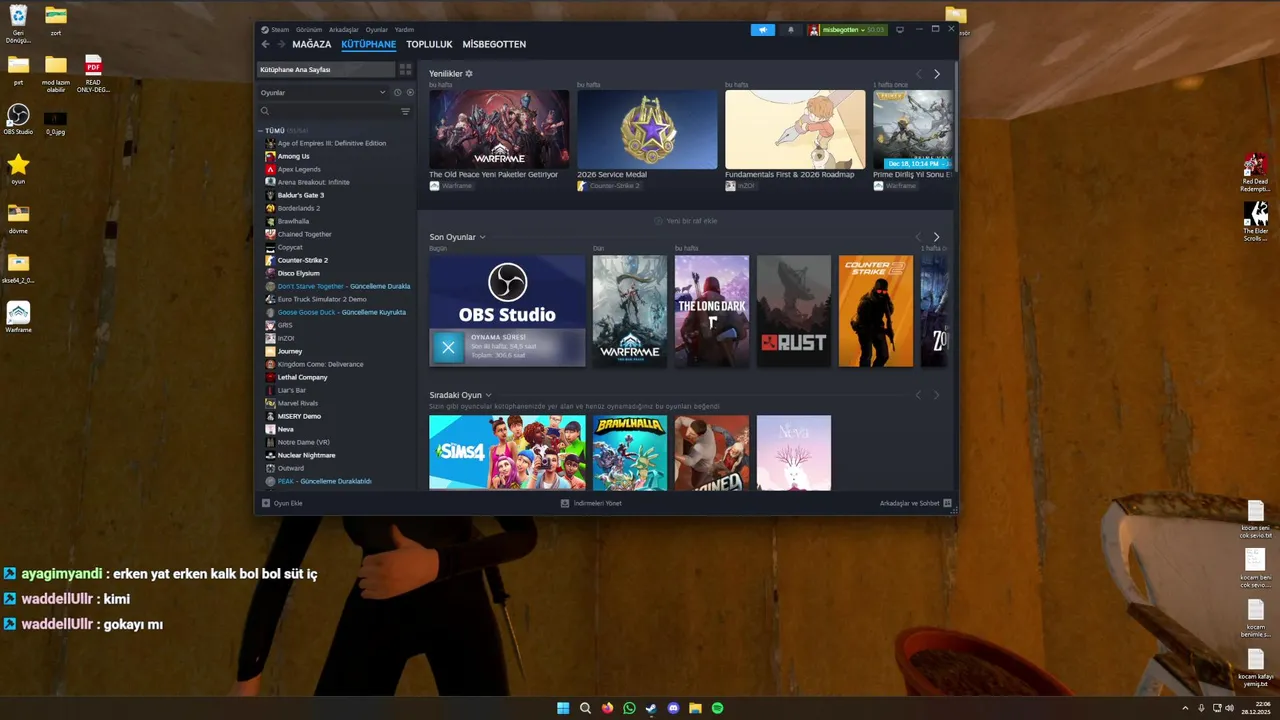Open the Brawlhalla suggested game tile

coord(630,452)
